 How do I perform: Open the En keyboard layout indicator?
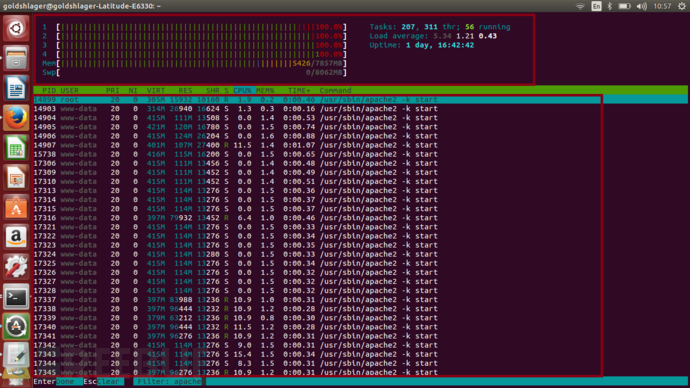click(596, 6)
